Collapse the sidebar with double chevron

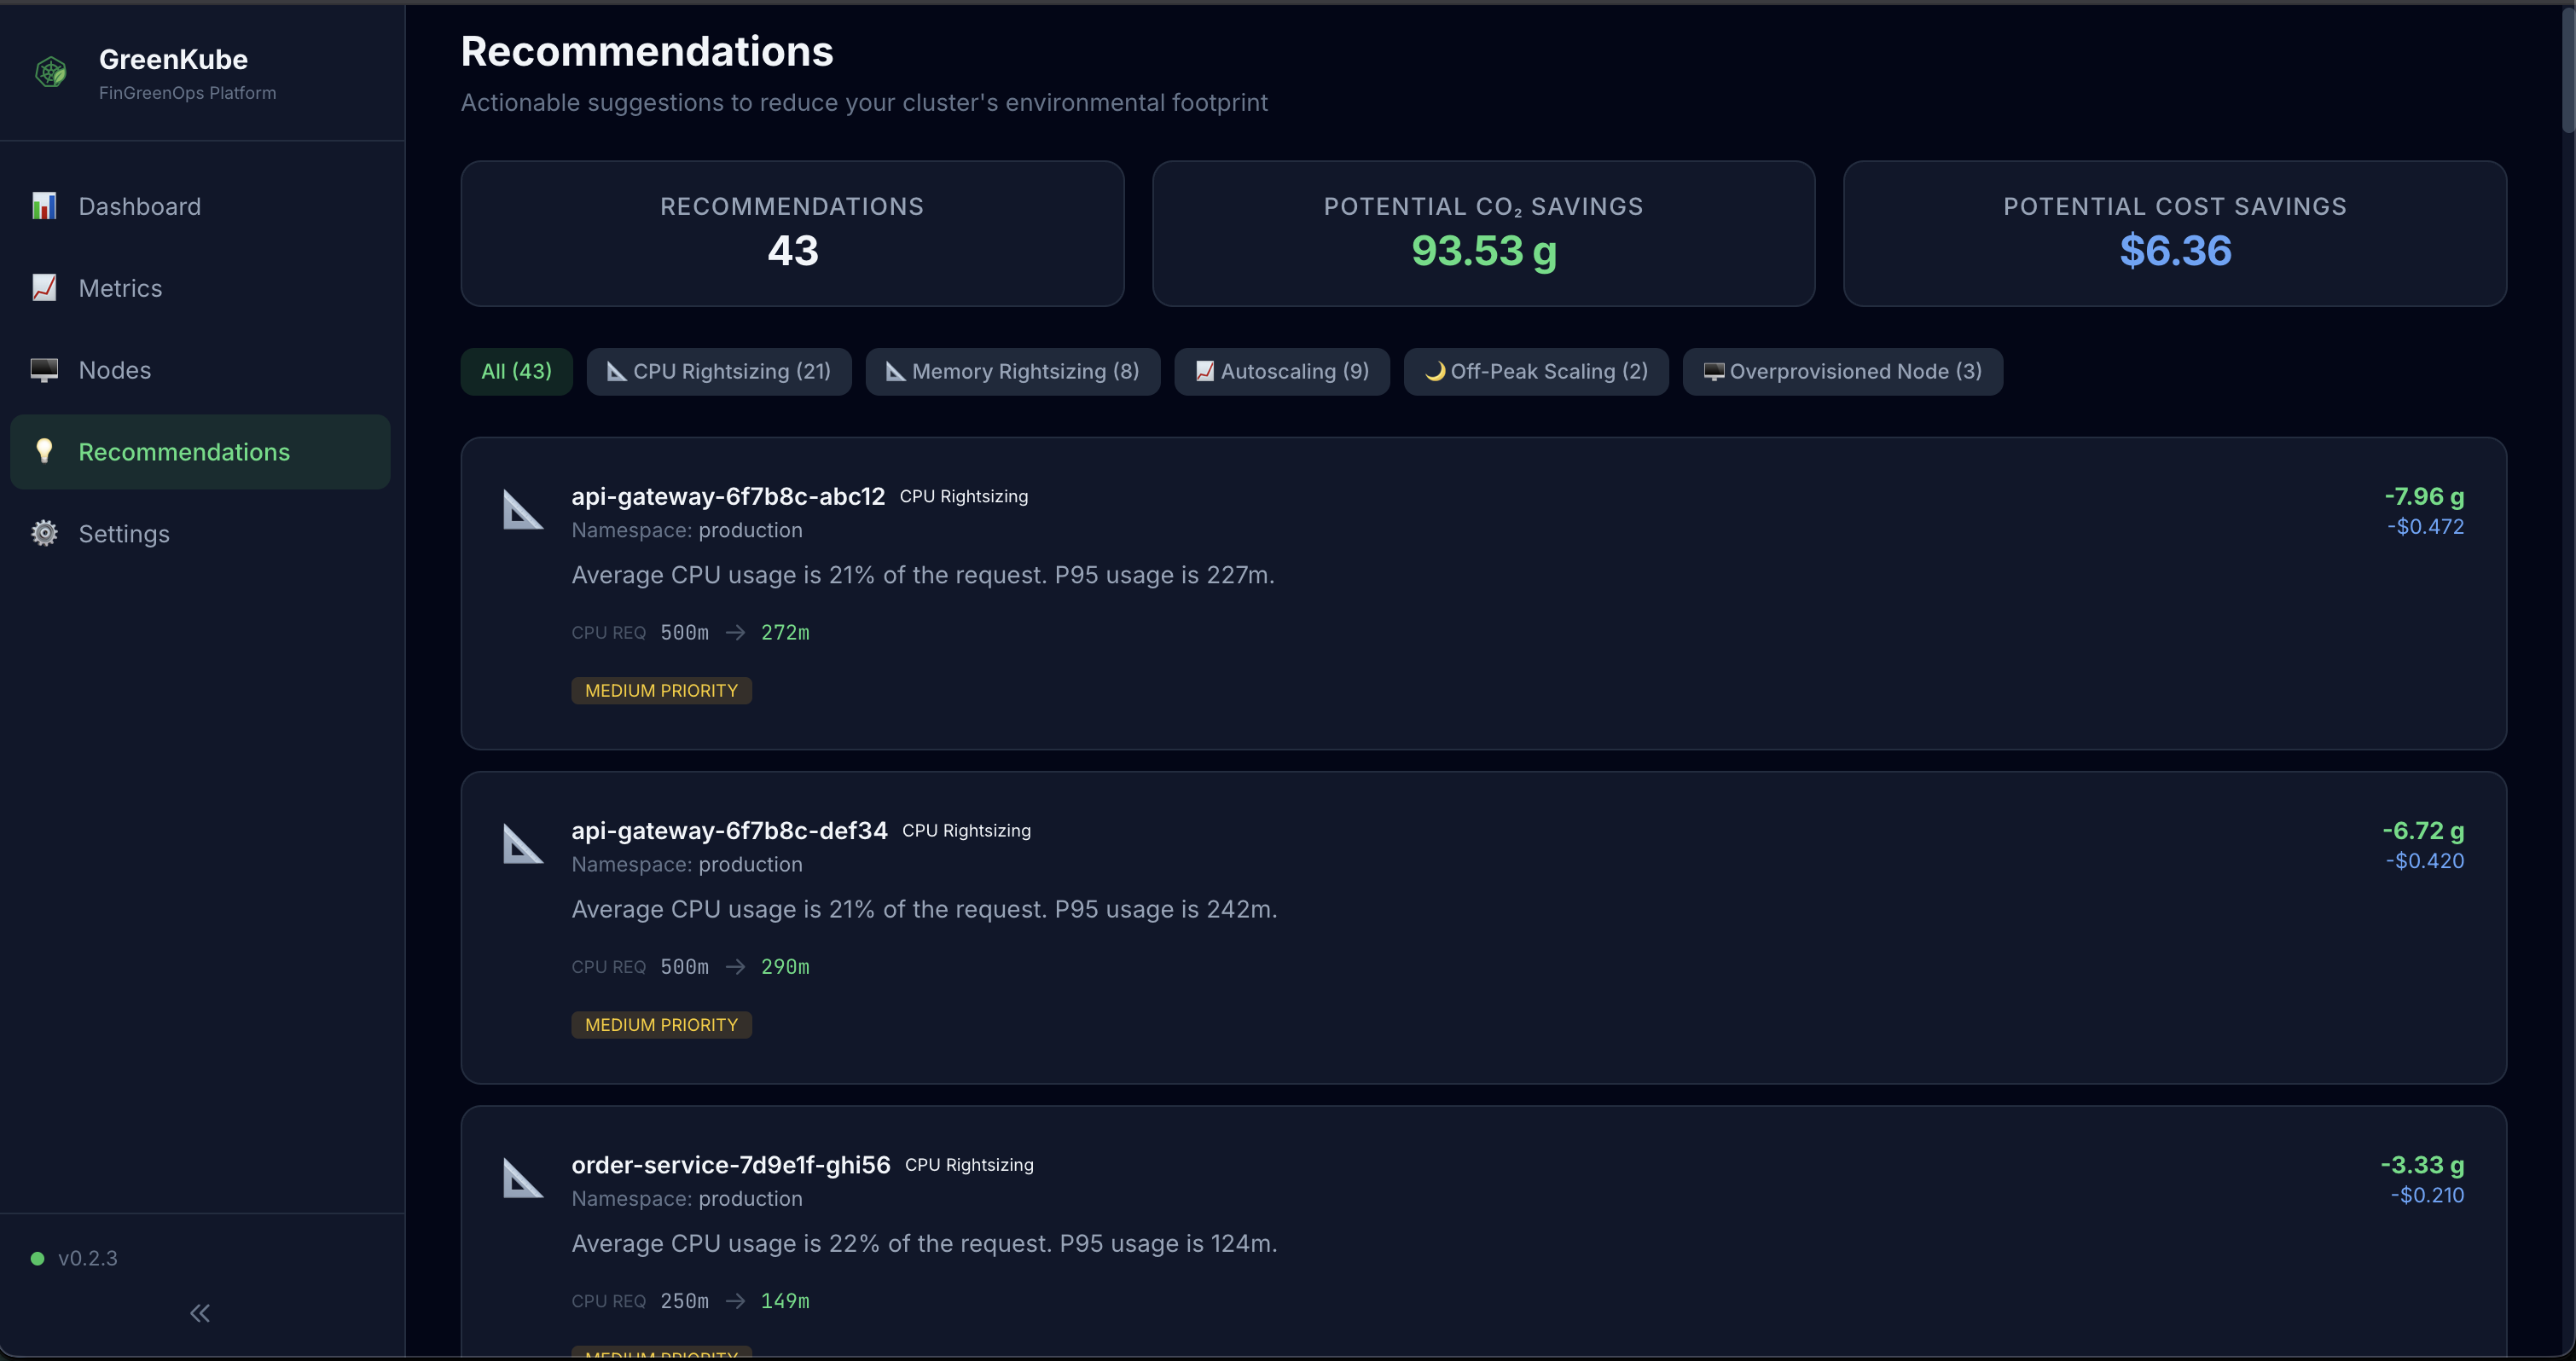click(200, 1313)
